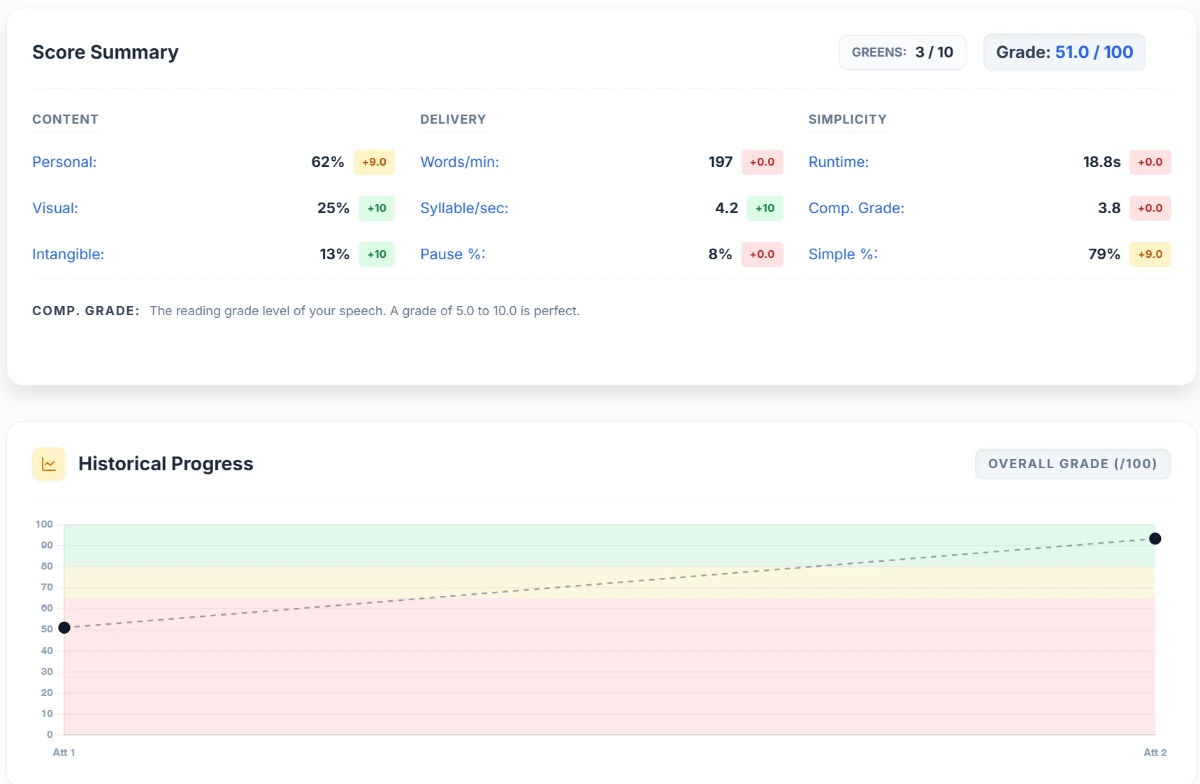Click the CONTENT column heading
The height and width of the screenshot is (784, 1200).
[x=65, y=119]
